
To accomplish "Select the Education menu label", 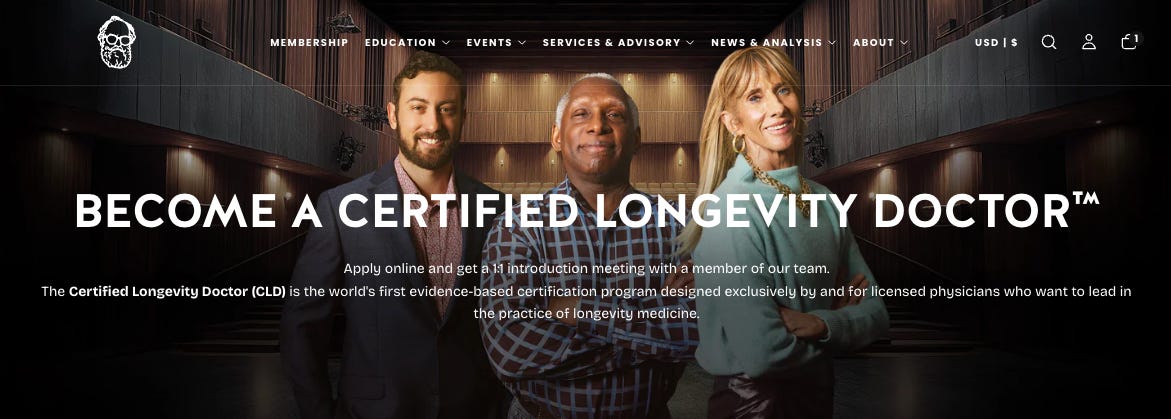I will point(400,43).
